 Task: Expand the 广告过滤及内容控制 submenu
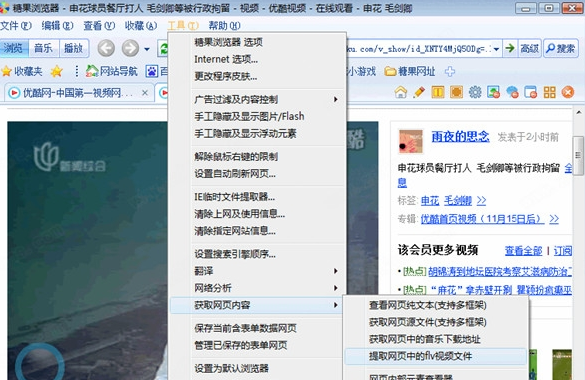[x=257, y=100]
